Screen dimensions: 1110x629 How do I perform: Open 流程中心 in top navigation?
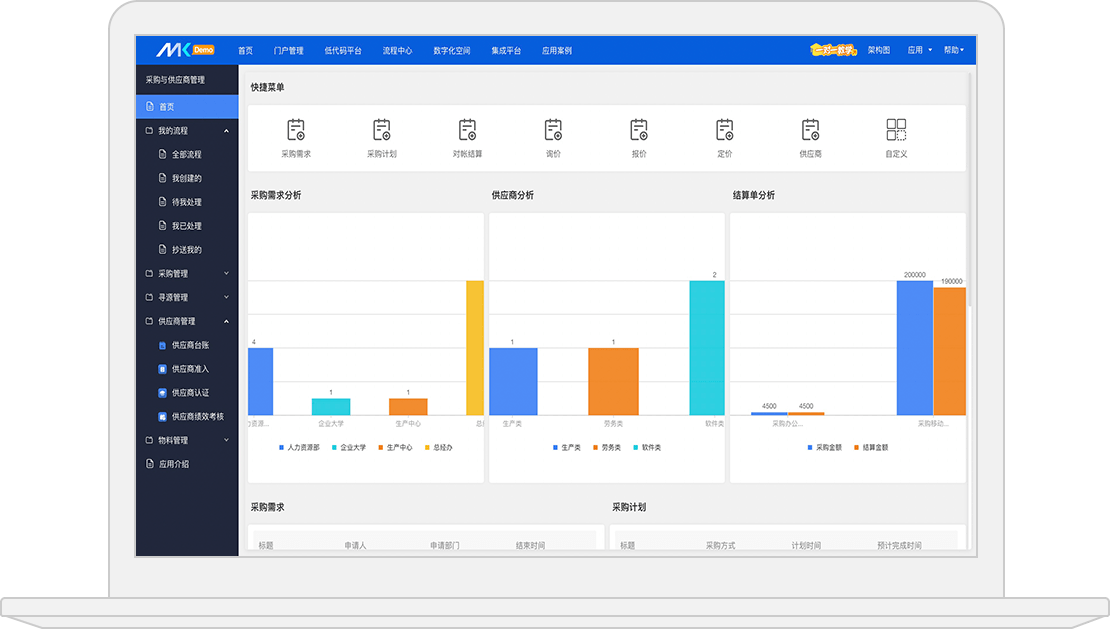point(397,50)
